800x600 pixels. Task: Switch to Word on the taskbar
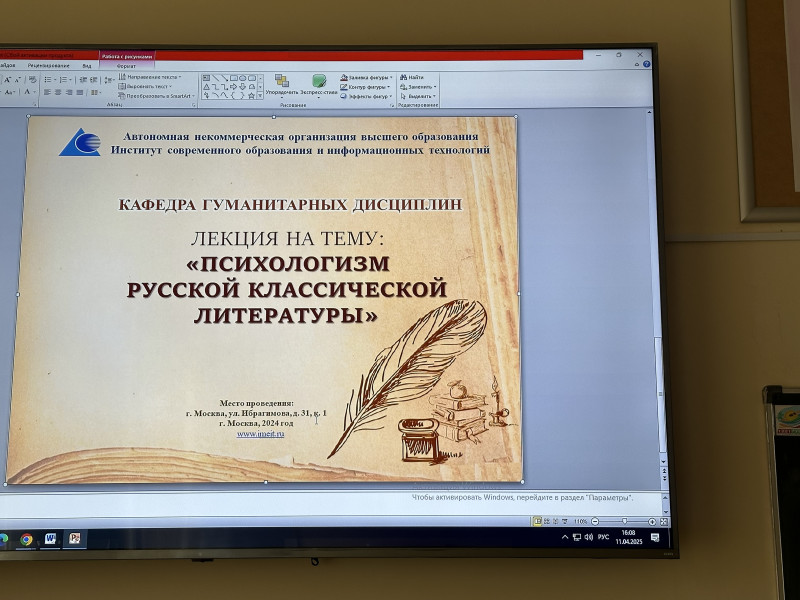pos(51,539)
